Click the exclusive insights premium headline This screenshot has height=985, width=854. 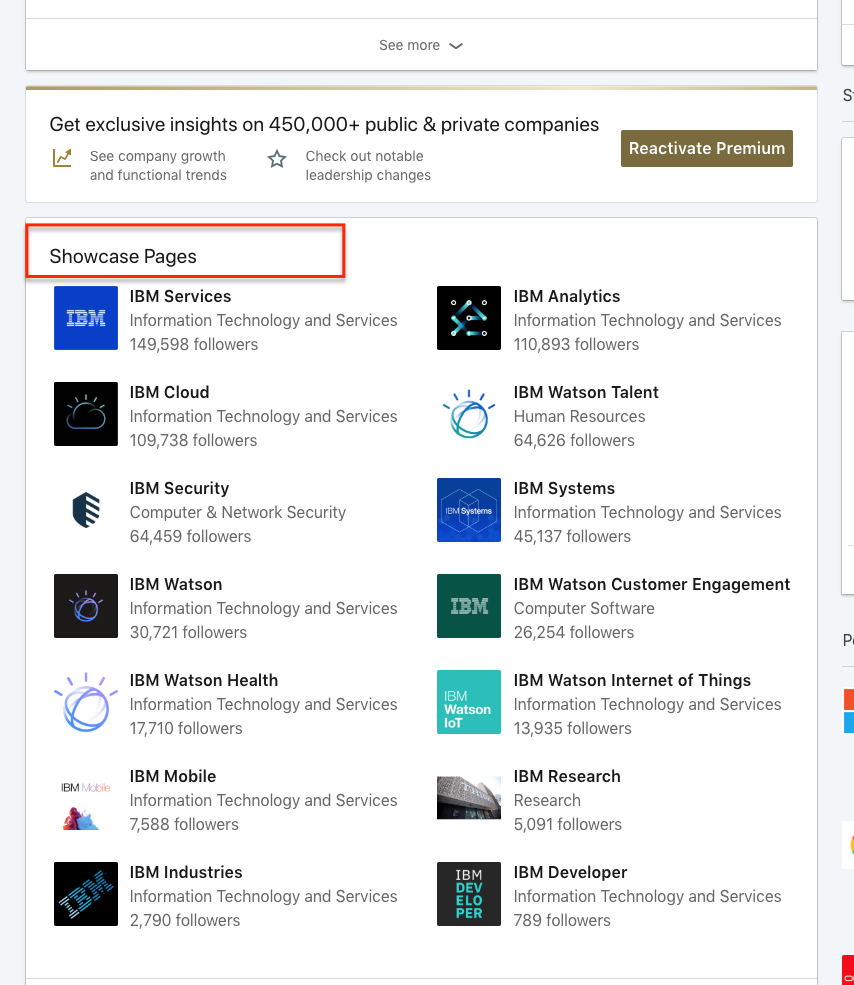pyautogui.click(x=324, y=124)
